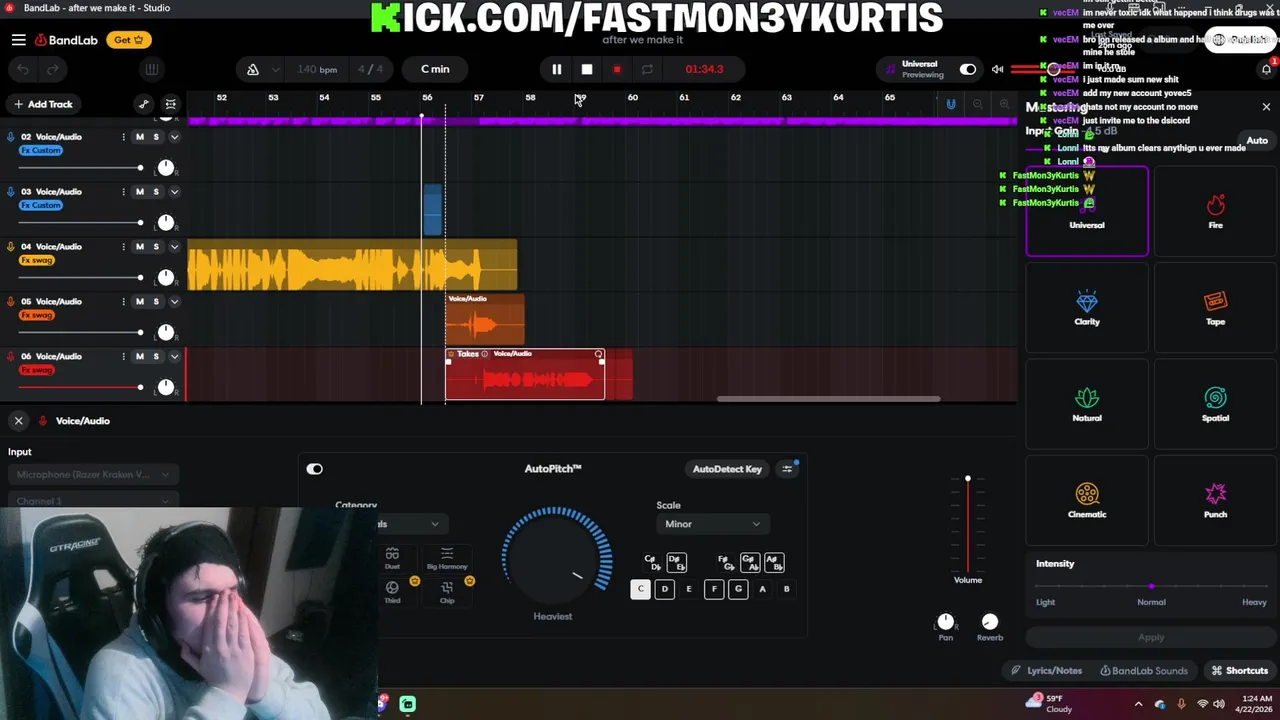Toggle the cycle loop button
Screen dimensions: 1280x720
(x=647, y=69)
